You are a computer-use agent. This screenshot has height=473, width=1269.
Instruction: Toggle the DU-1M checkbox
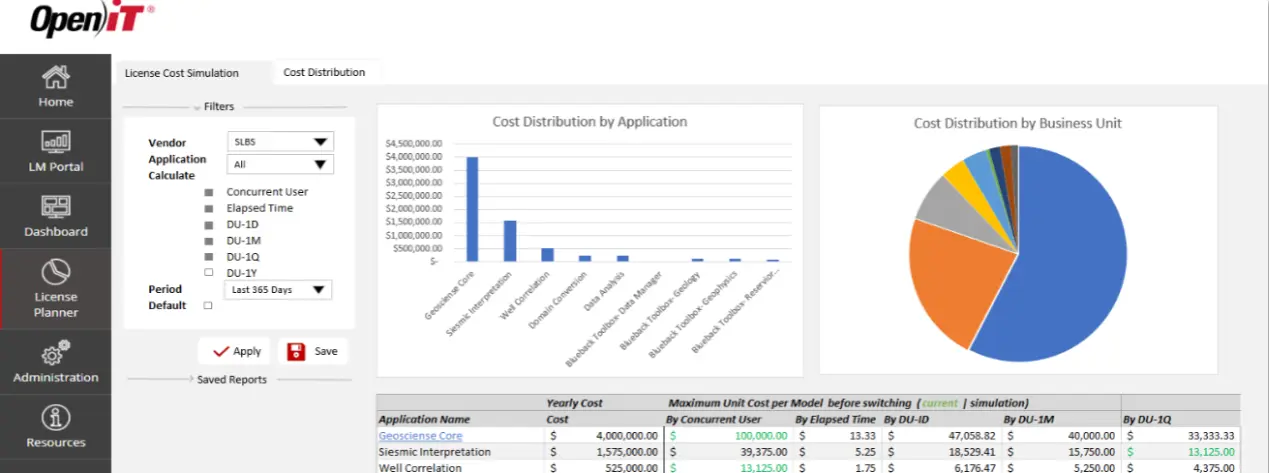[209, 241]
